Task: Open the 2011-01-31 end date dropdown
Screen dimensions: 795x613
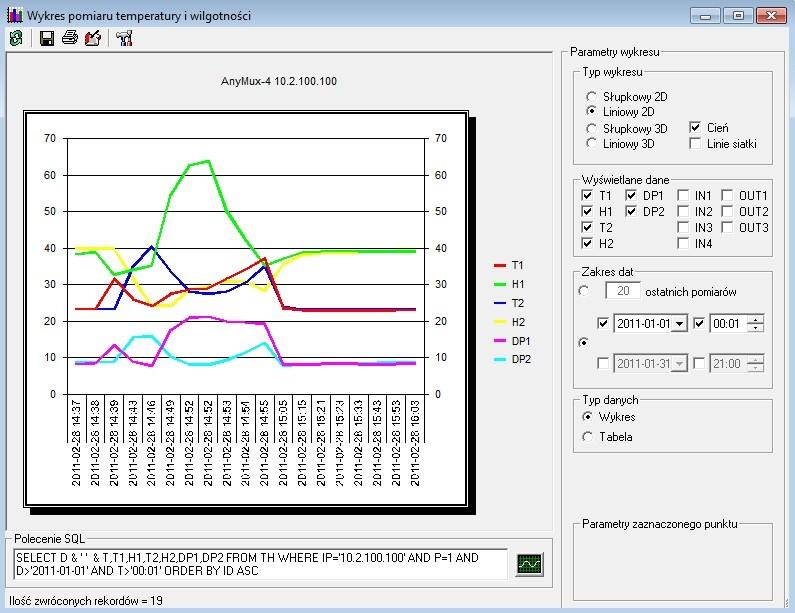Action: pos(679,364)
